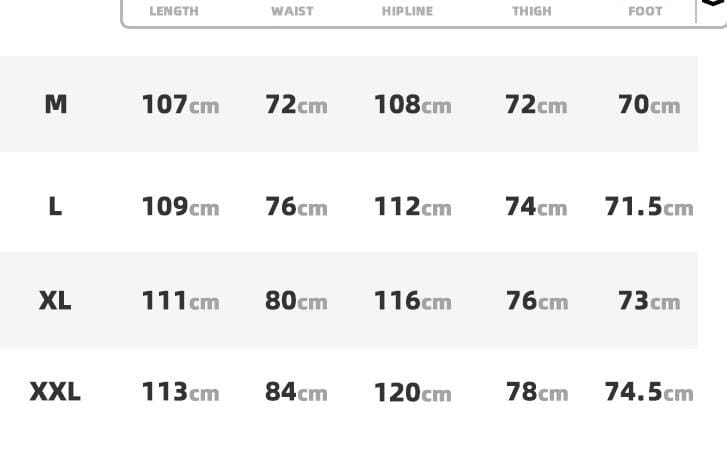This screenshot has height=456, width=727.
Task: Click the 70cm foot value for M
Action: click(648, 104)
